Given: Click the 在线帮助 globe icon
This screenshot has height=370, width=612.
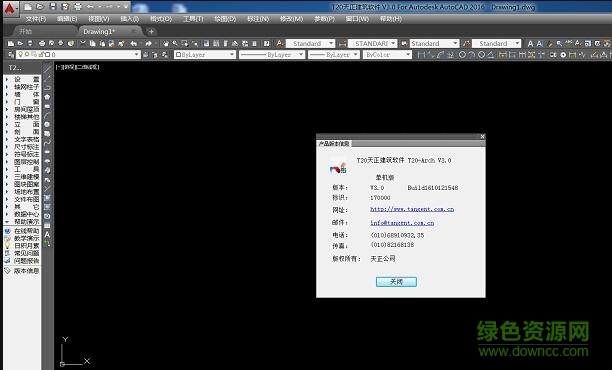Looking at the screenshot, I should 7,231.
